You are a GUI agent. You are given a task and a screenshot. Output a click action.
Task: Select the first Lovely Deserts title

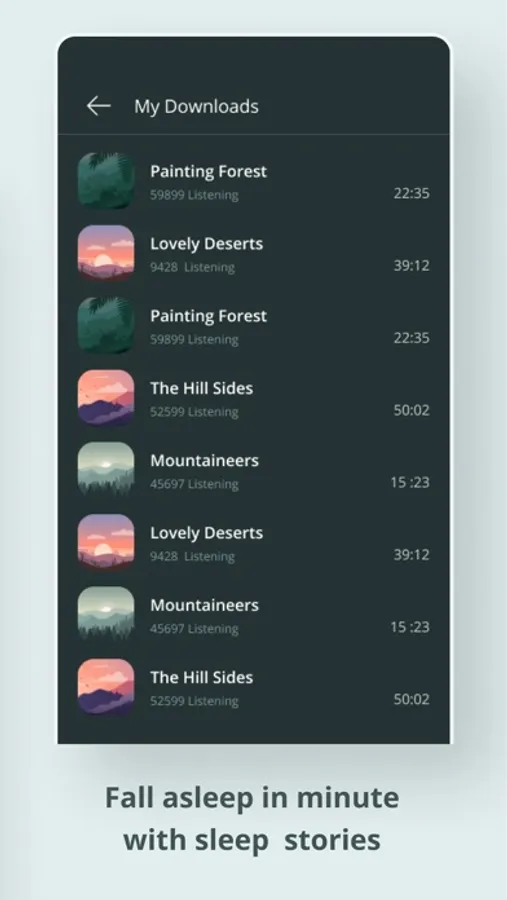coord(207,244)
